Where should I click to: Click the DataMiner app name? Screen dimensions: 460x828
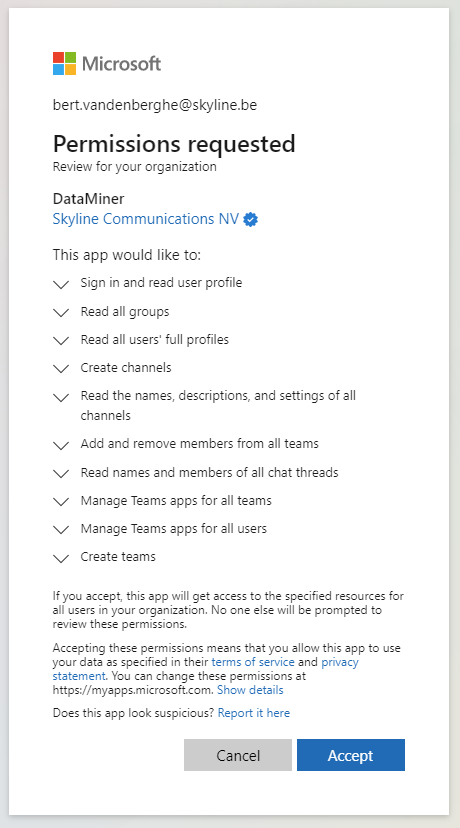point(89,199)
